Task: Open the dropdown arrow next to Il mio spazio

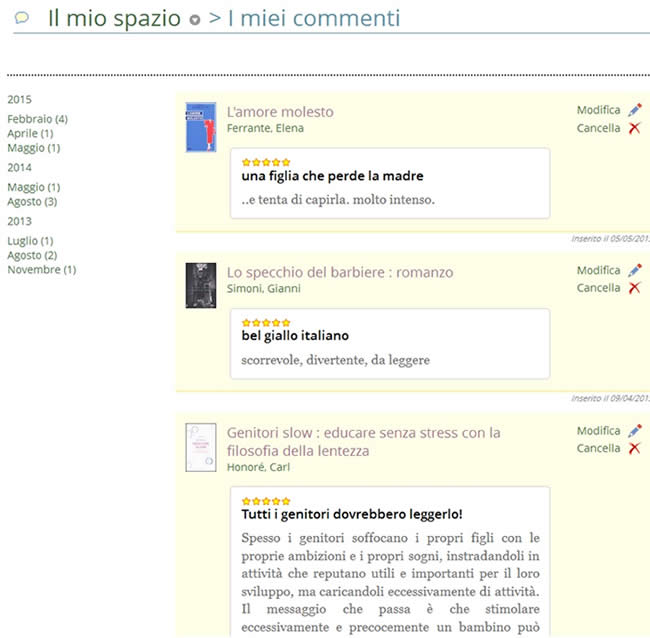Action: (195, 21)
